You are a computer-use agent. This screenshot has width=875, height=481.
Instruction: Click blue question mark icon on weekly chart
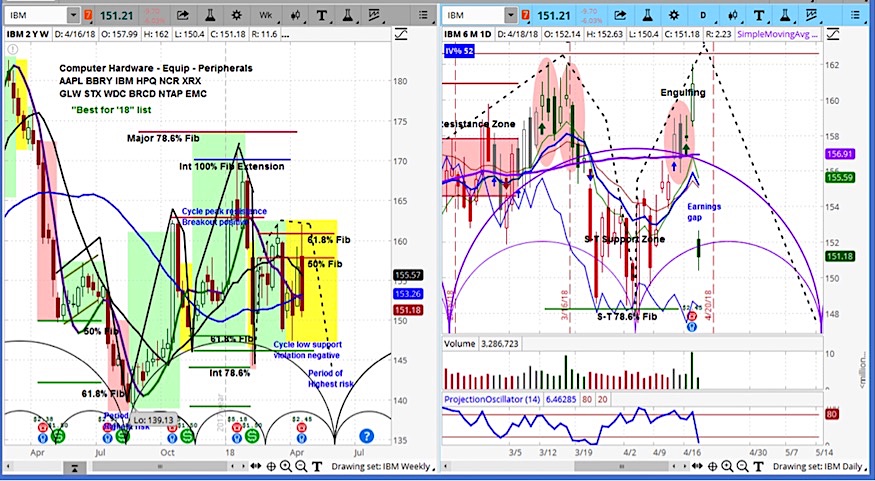tap(366, 436)
